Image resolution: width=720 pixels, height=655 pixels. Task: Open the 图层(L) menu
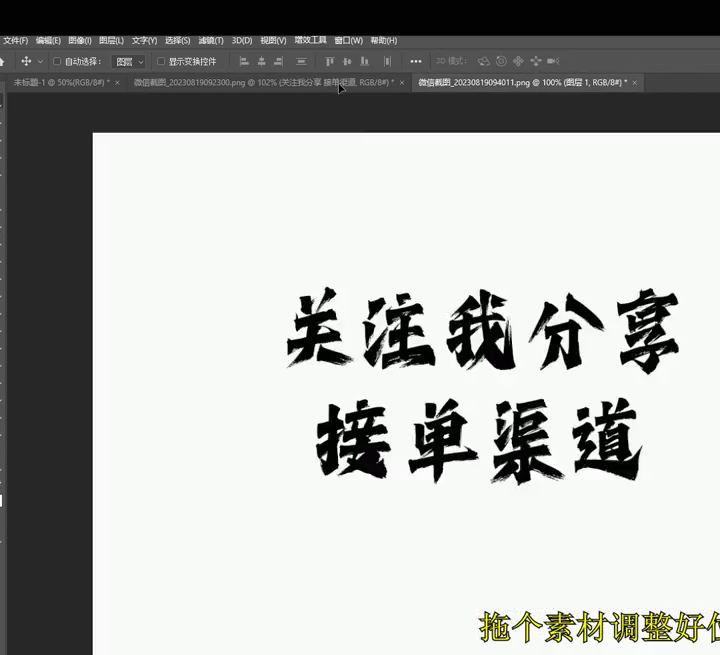[x=112, y=41]
